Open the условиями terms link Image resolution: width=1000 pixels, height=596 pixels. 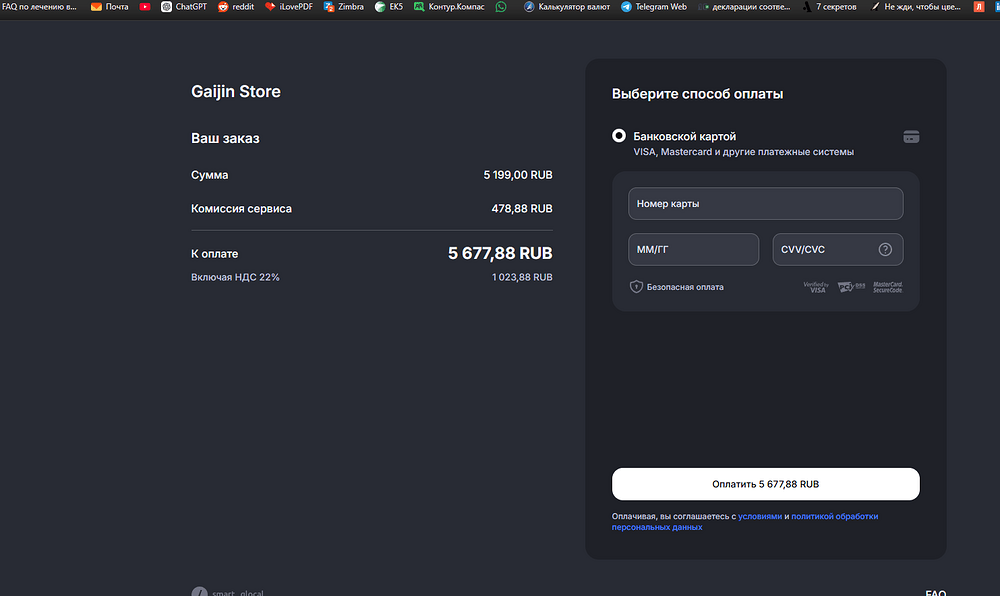point(760,516)
